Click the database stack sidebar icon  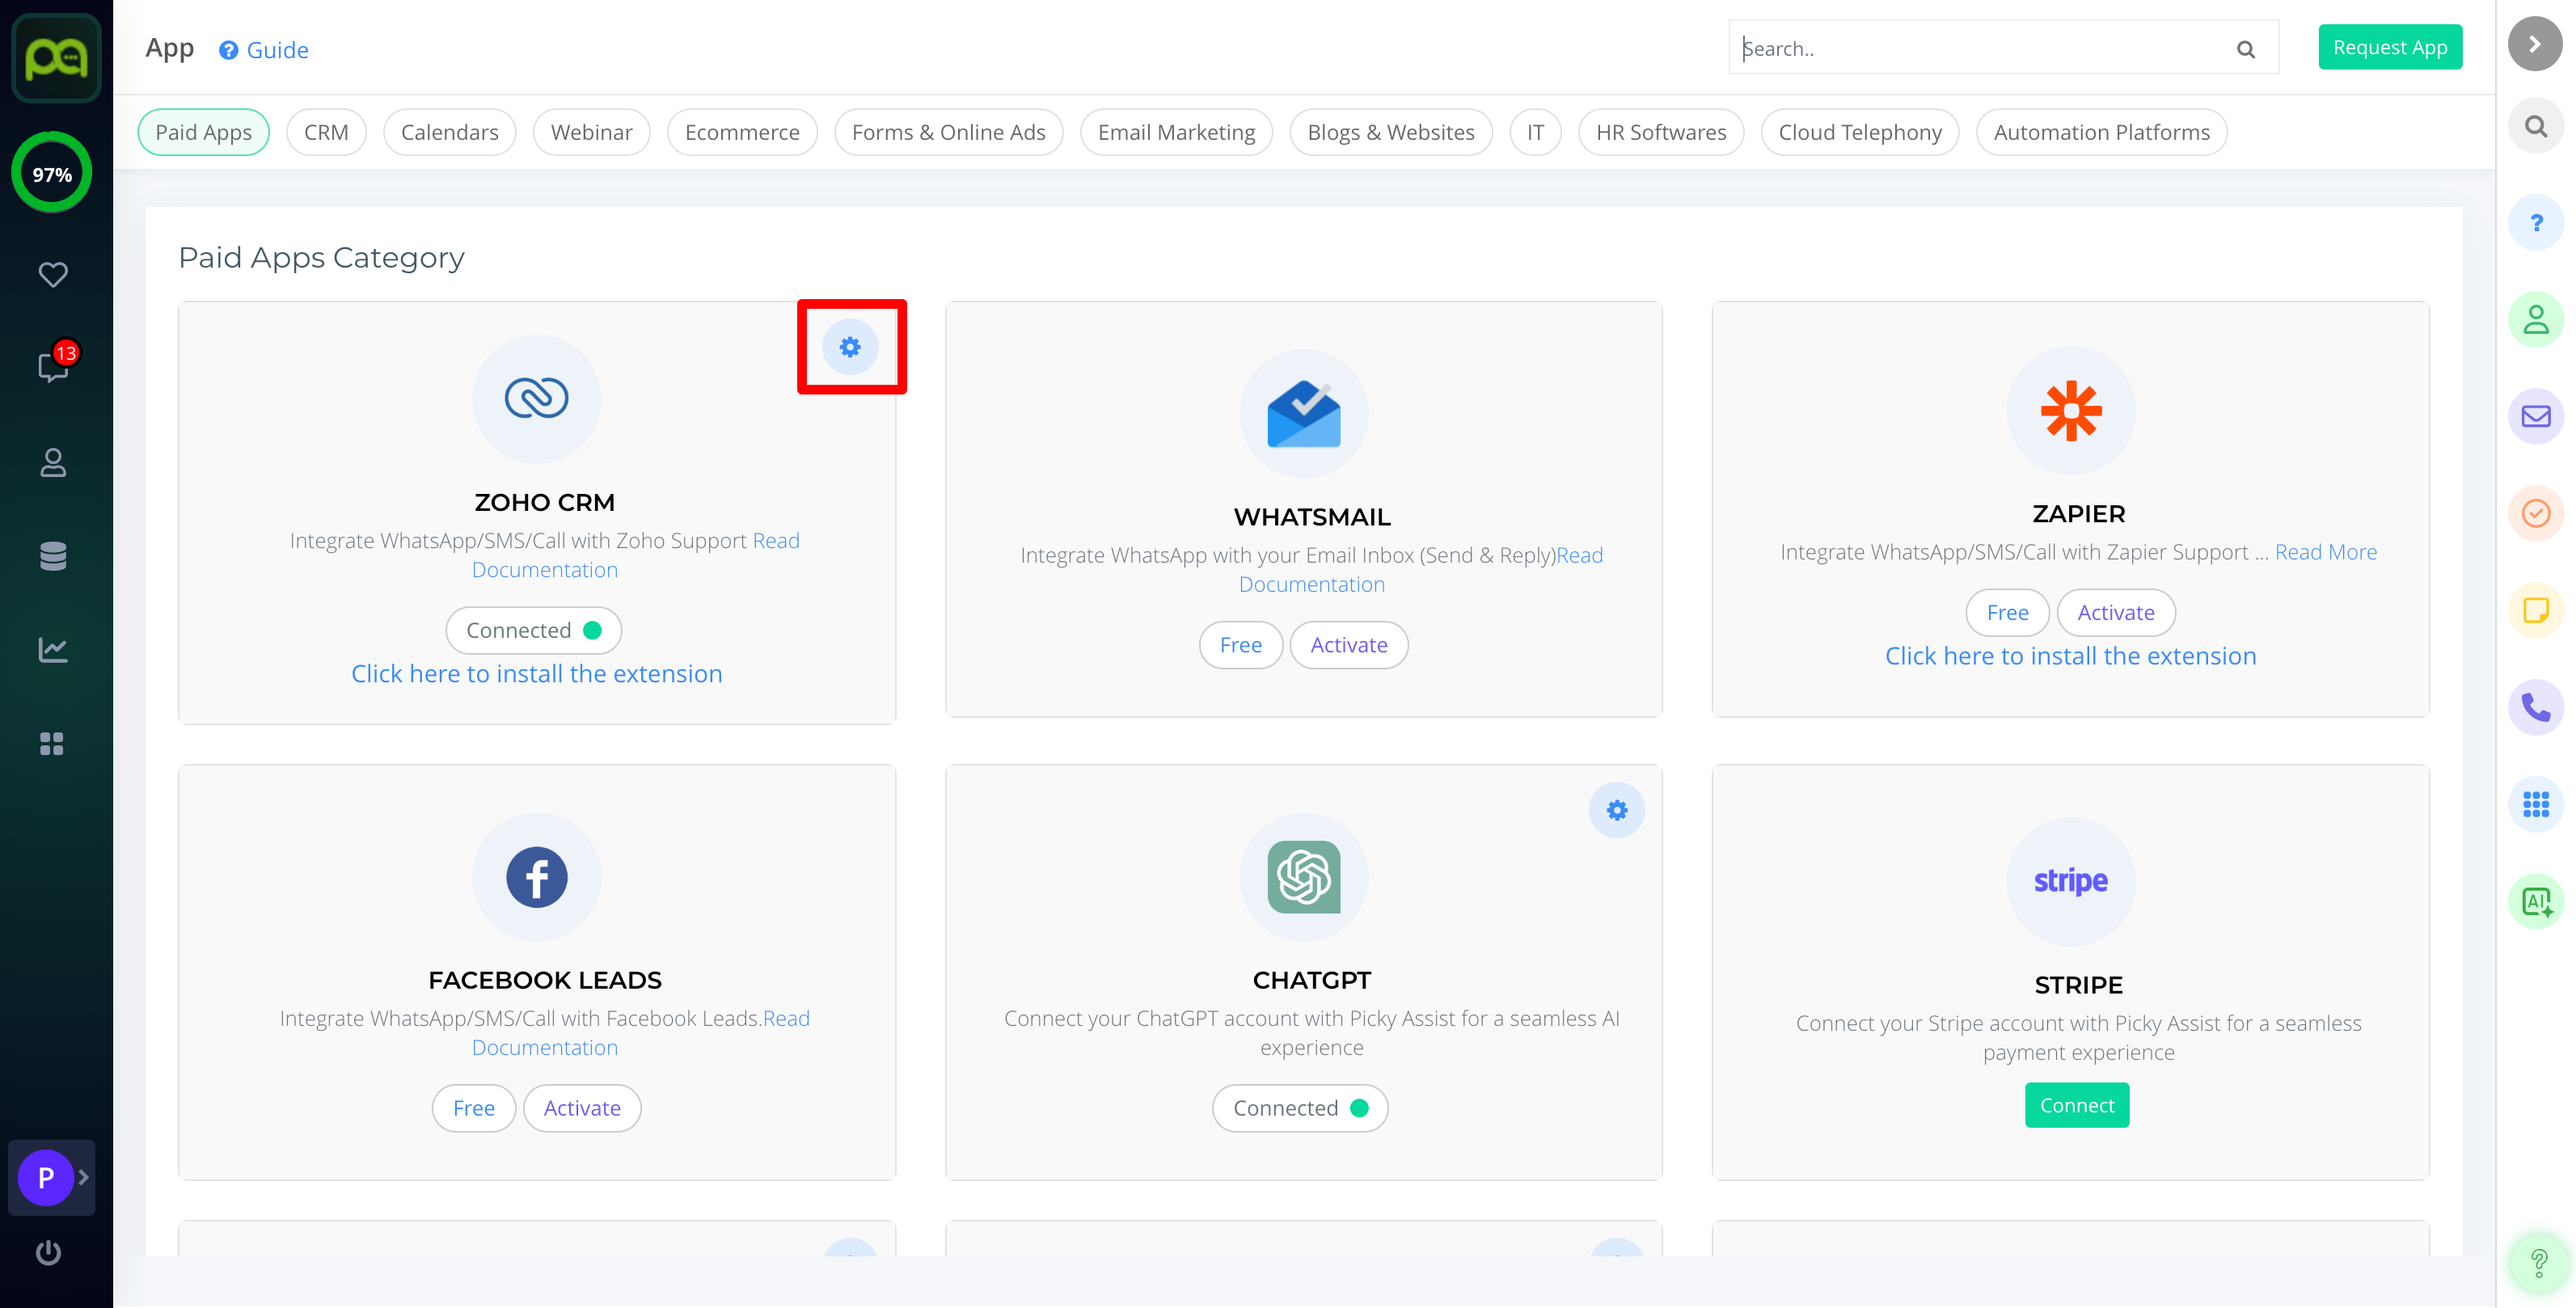(x=53, y=556)
